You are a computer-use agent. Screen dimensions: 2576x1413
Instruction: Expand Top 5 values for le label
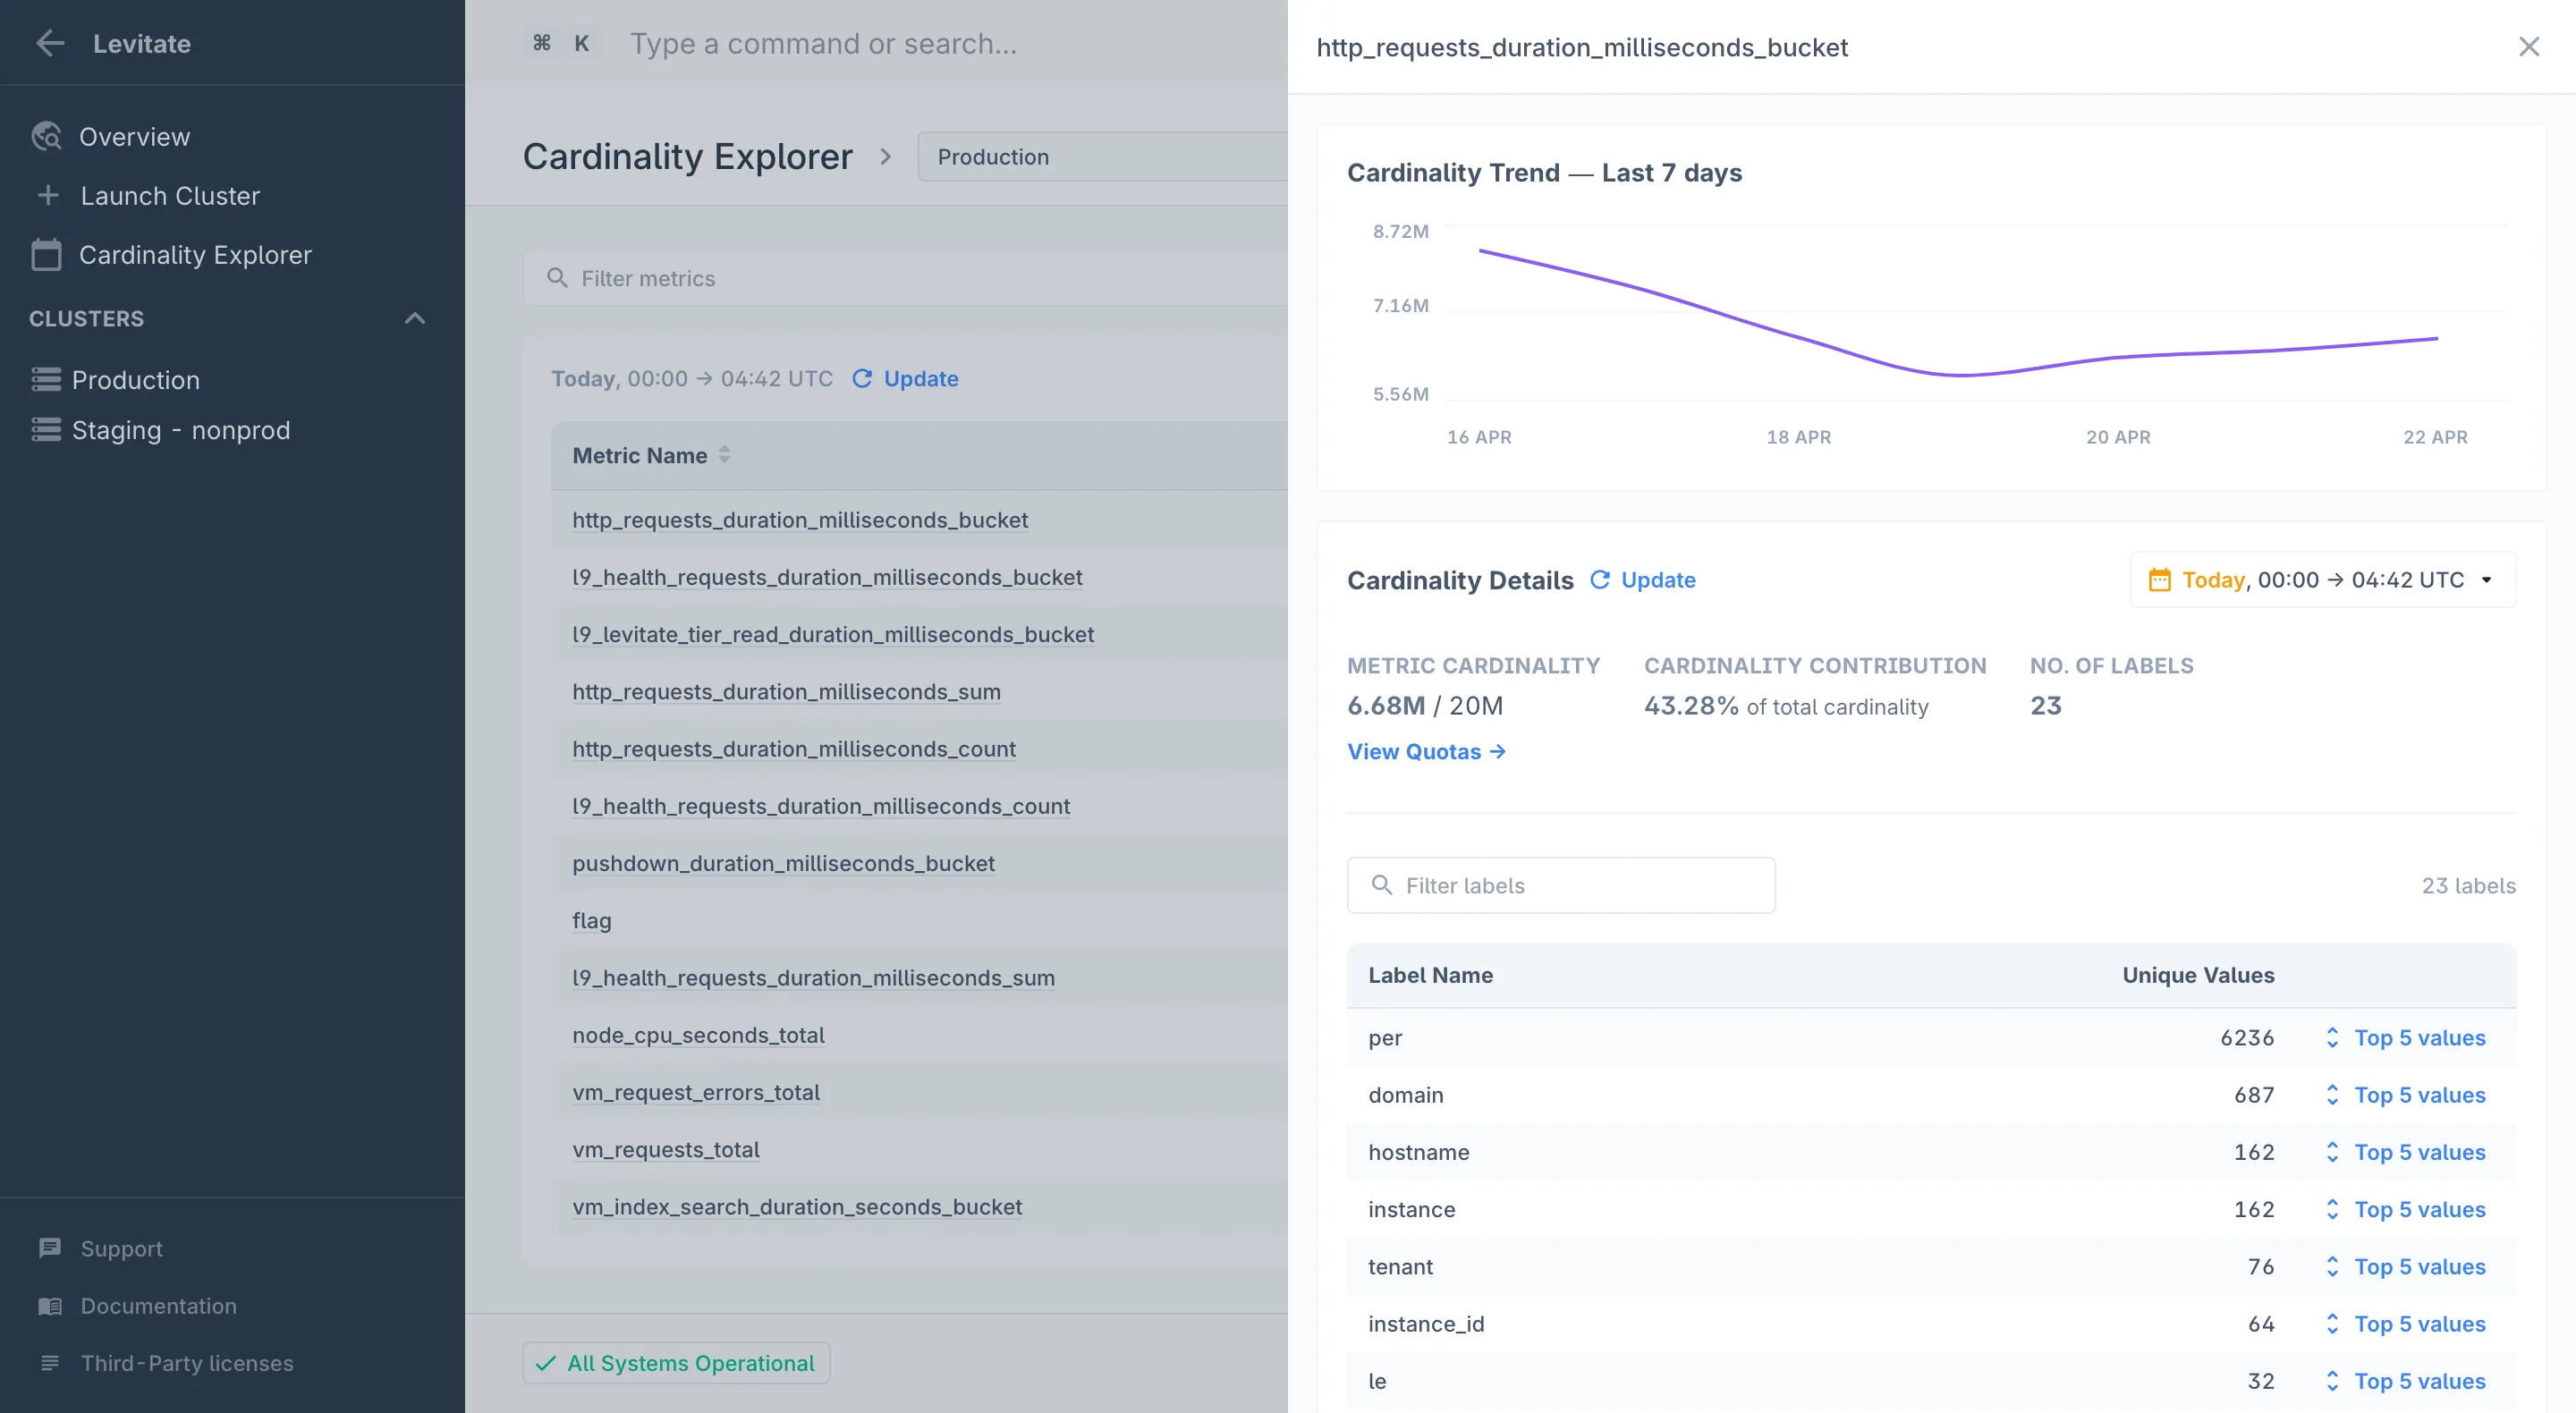[2404, 1380]
